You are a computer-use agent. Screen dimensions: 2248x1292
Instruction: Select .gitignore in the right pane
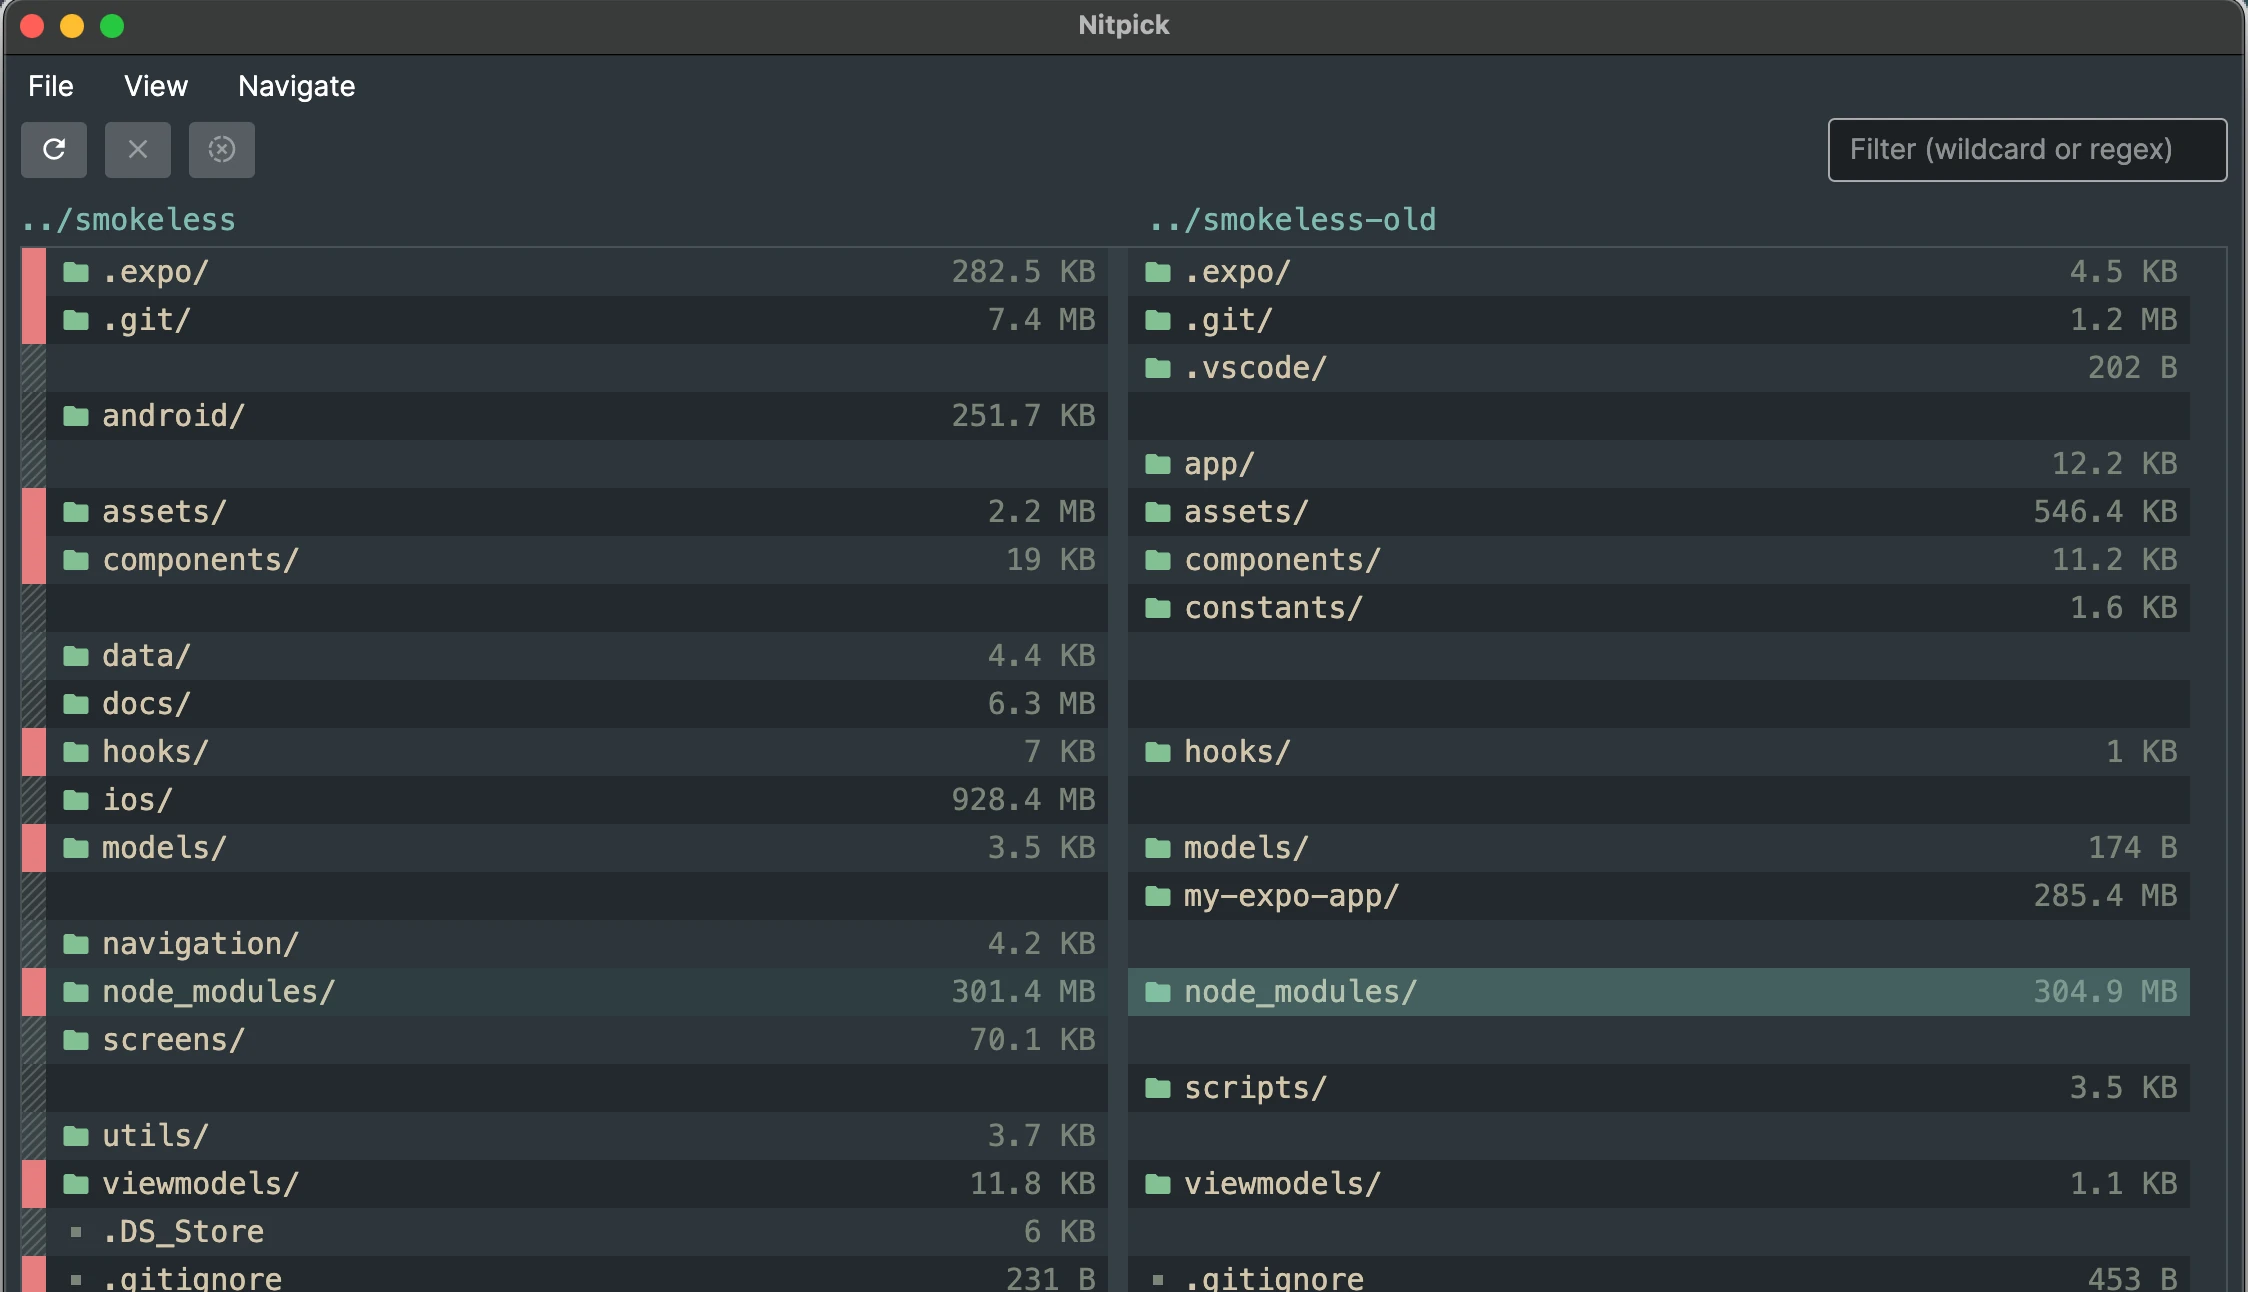point(1659,1275)
